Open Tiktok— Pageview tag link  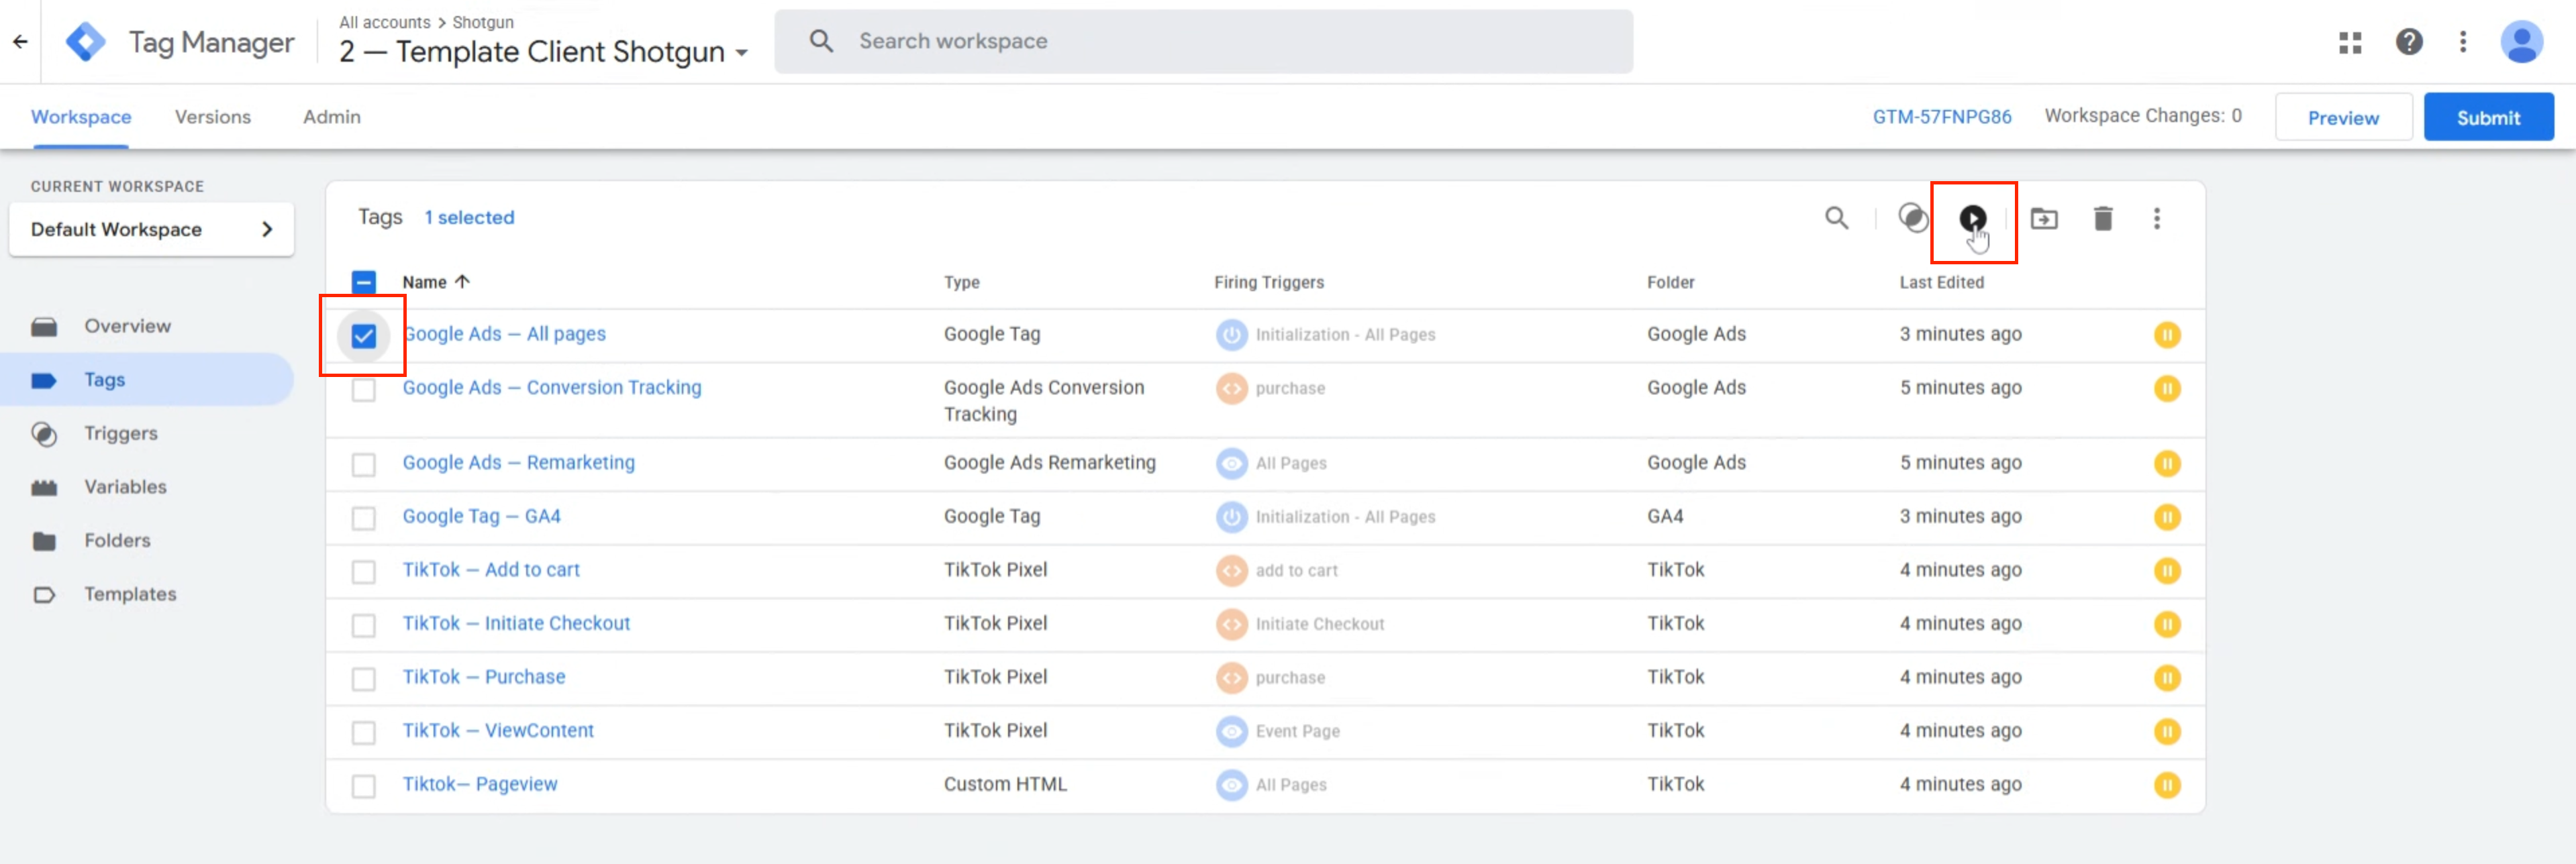point(480,785)
